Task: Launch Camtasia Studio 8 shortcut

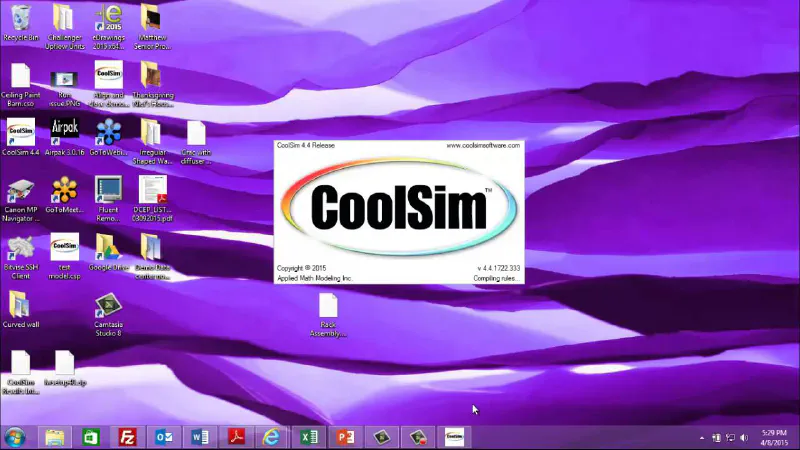Action: click(x=108, y=314)
